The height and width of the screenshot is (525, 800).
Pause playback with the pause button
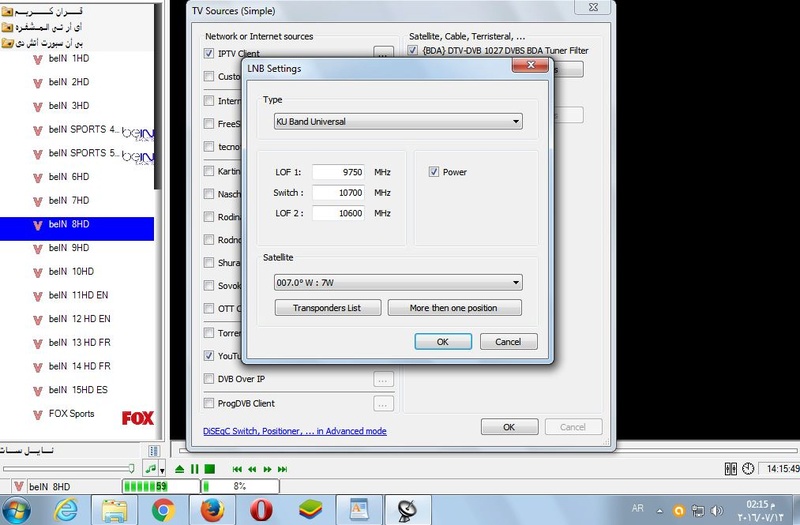click(194, 469)
